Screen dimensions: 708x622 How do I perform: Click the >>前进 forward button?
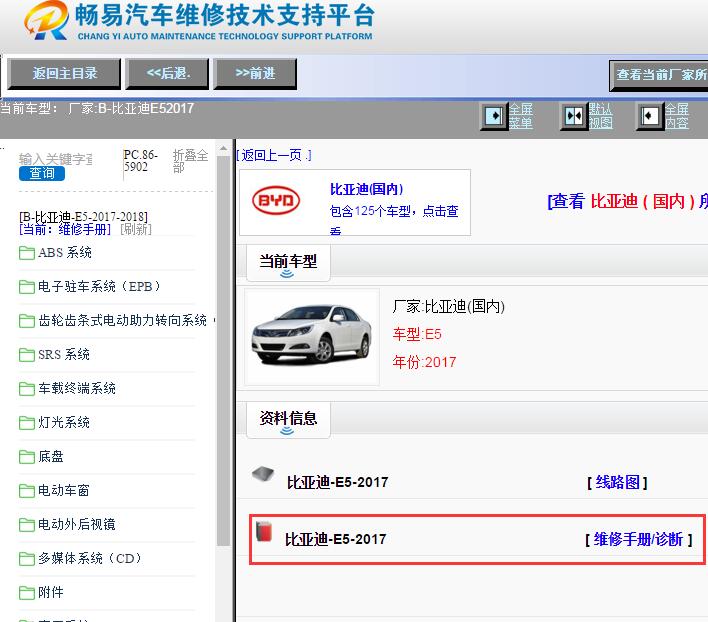[255, 74]
